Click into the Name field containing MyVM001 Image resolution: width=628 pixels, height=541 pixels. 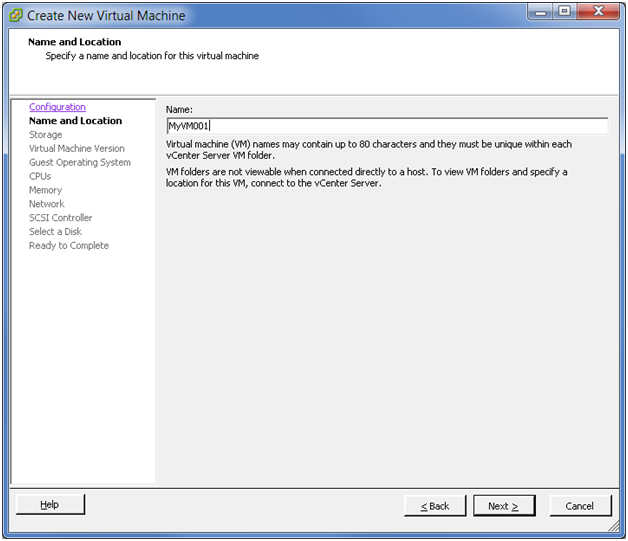[x=387, y=126]
